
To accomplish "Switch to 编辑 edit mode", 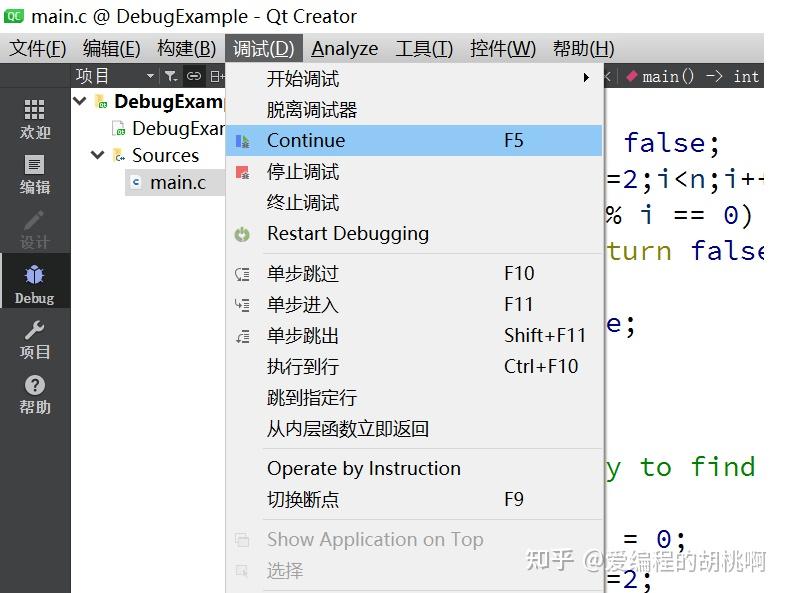I will click(35, 174).
